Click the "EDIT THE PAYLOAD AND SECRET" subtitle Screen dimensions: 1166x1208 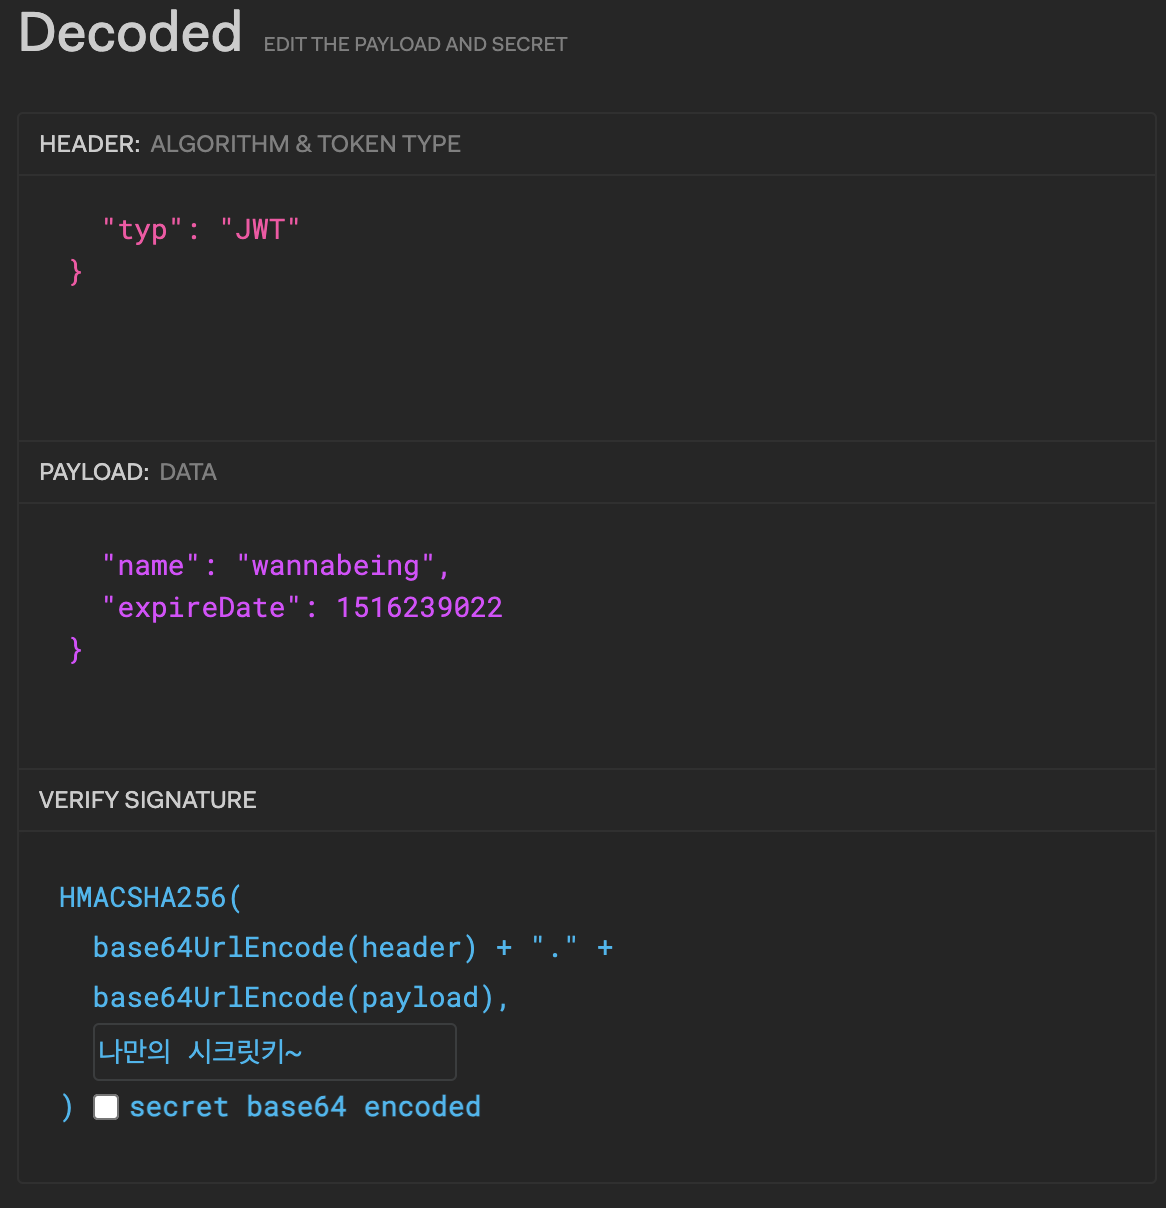[415, 44]
